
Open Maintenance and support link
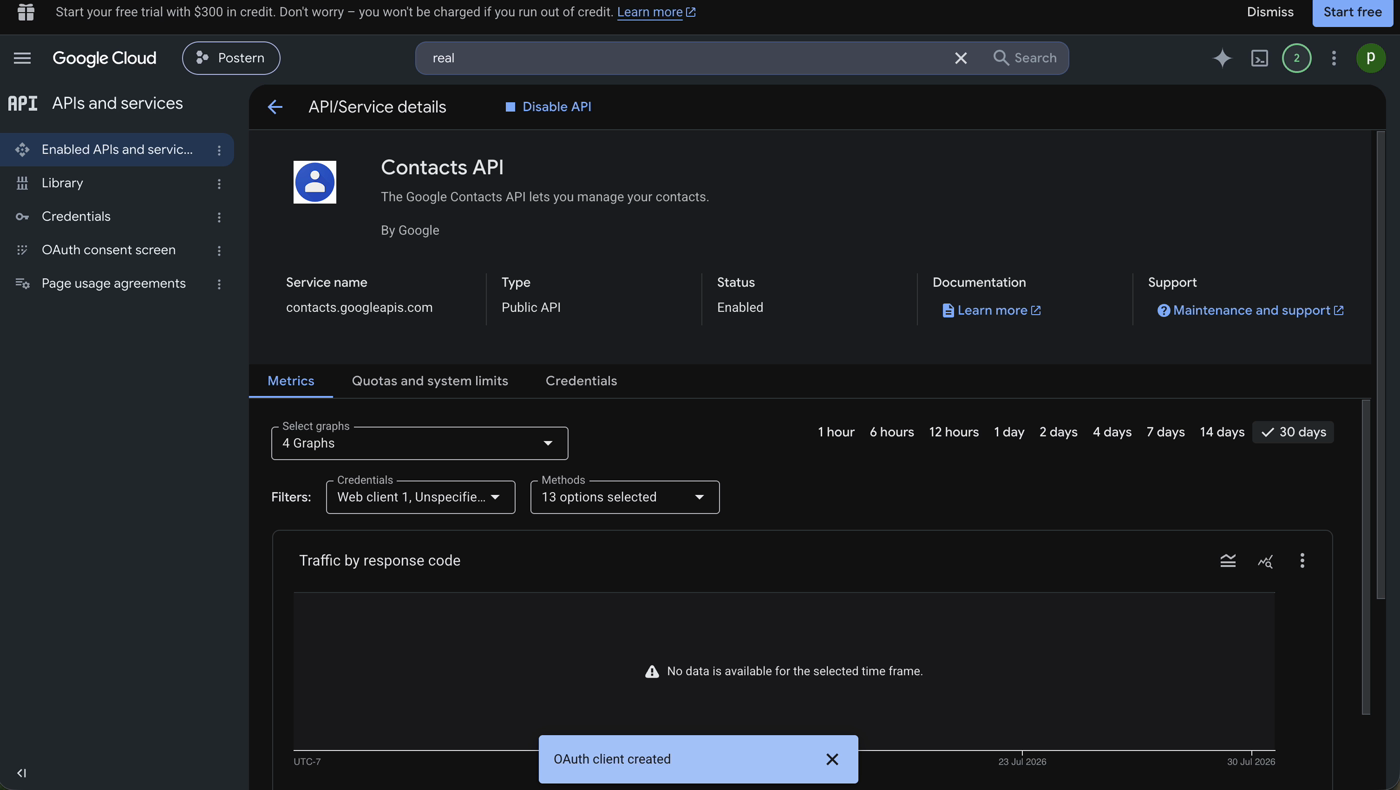(1251, 311)
